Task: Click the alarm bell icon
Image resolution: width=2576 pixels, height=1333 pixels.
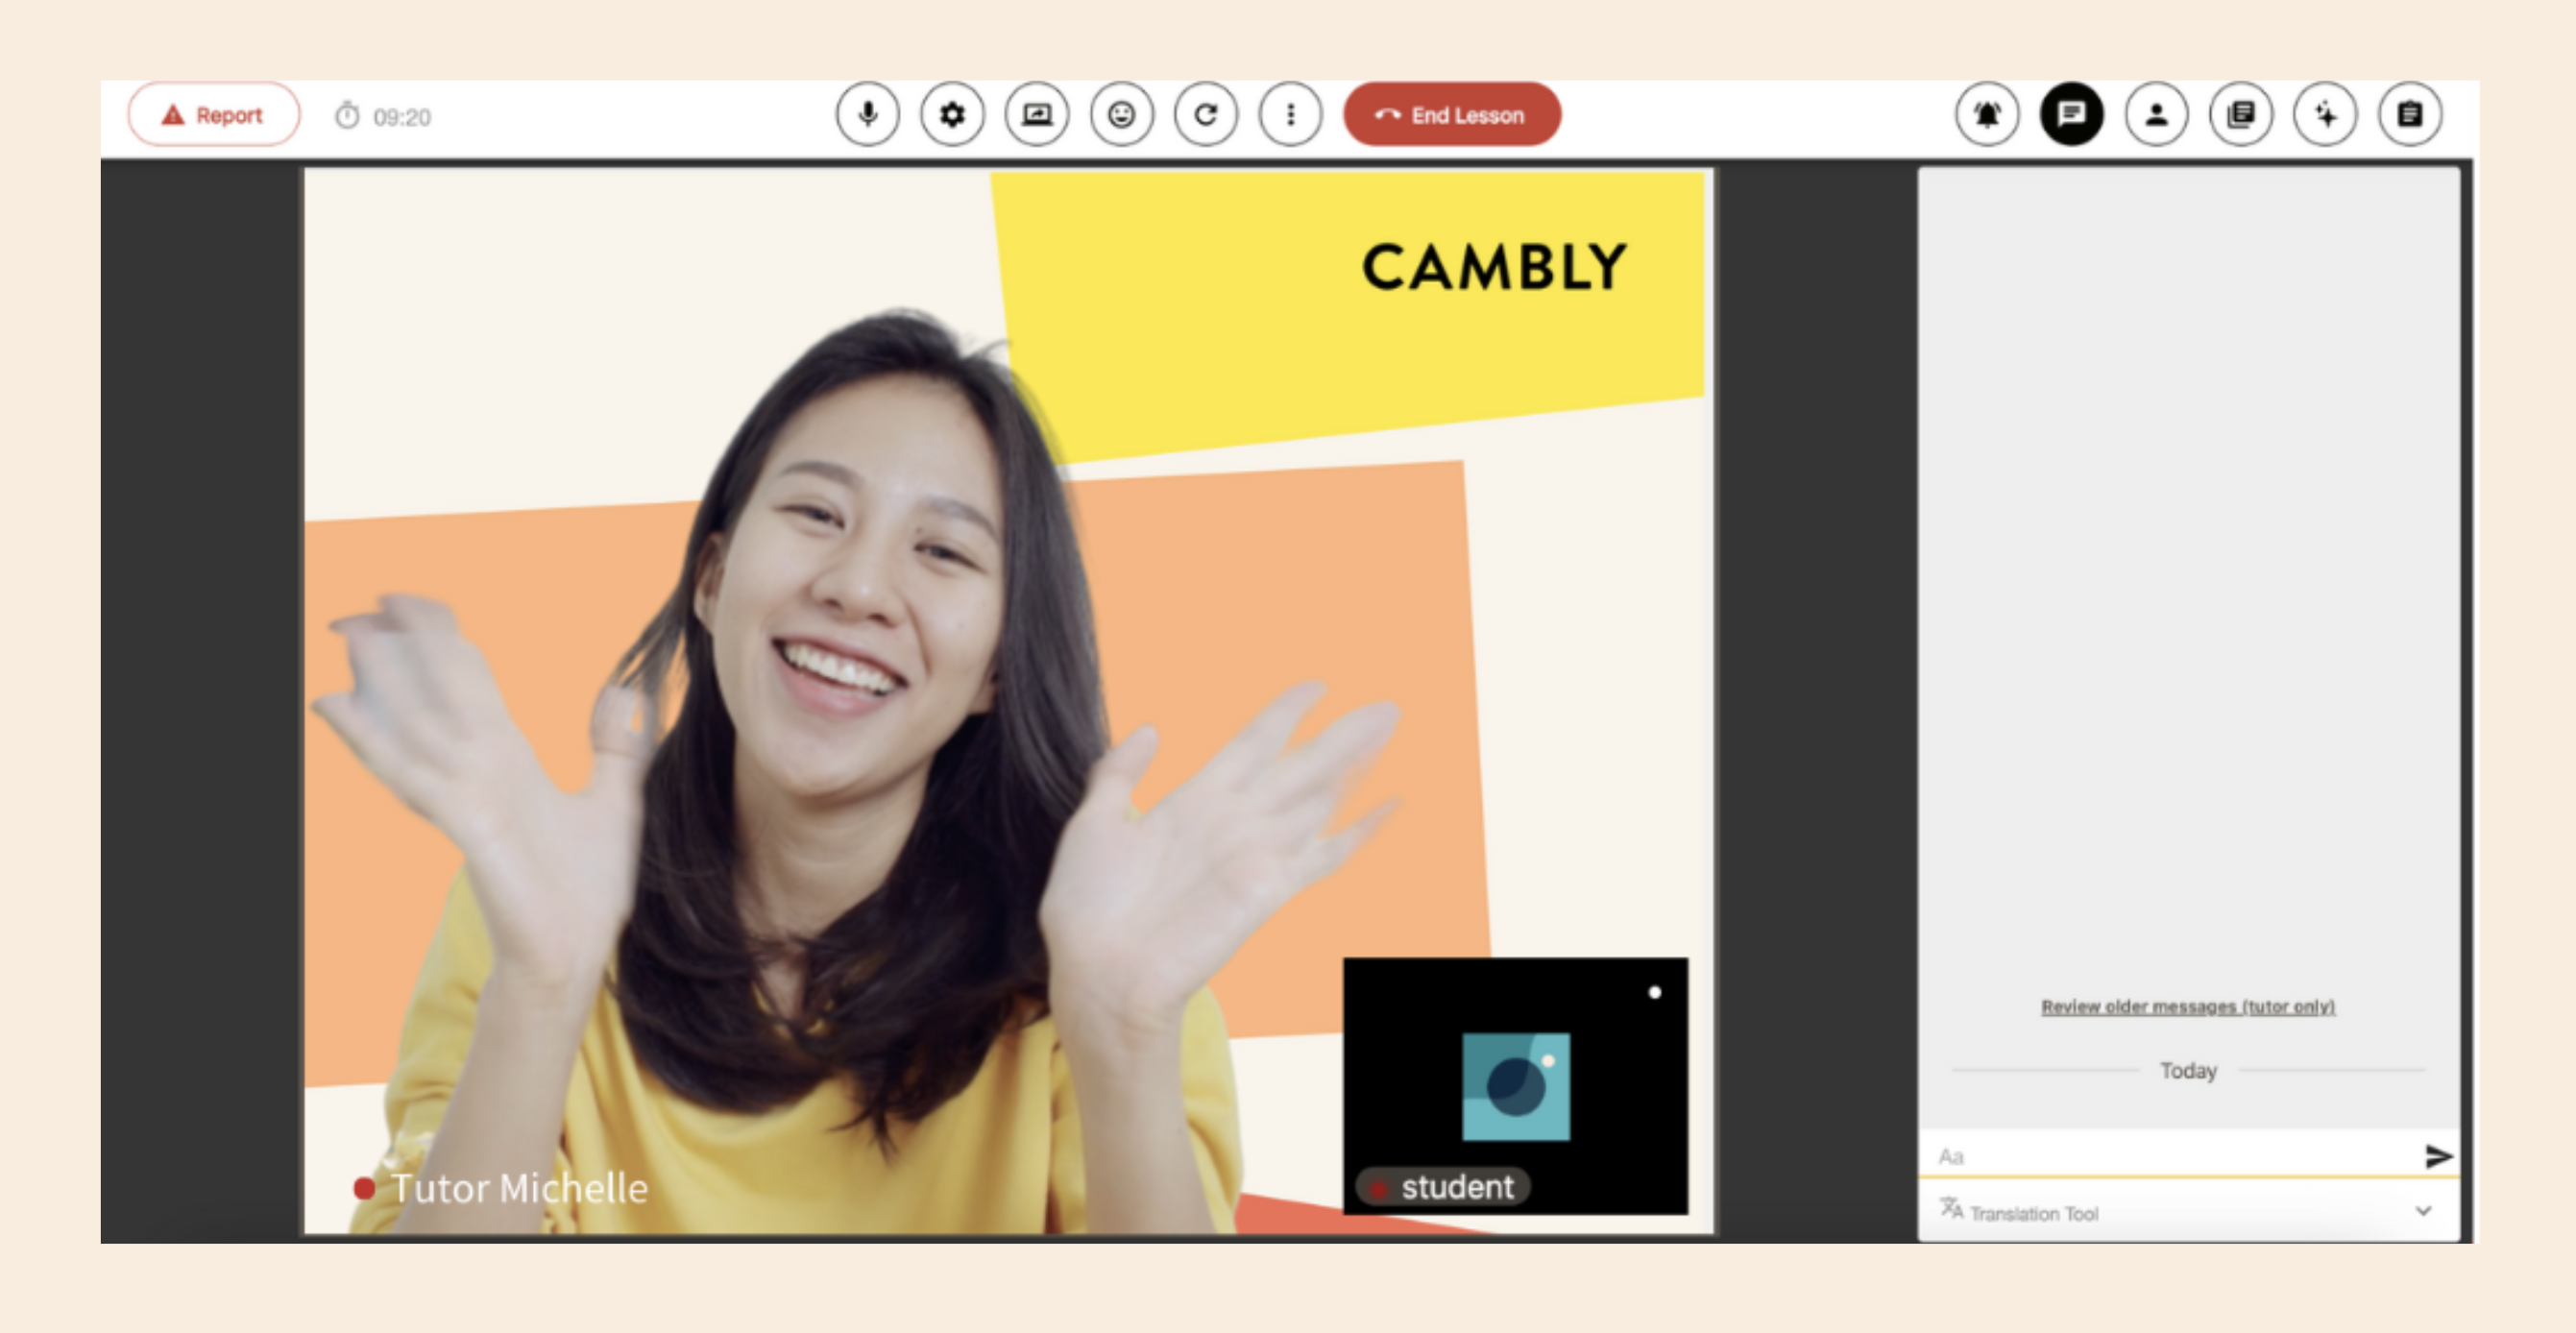Action: coord(1987,115)
